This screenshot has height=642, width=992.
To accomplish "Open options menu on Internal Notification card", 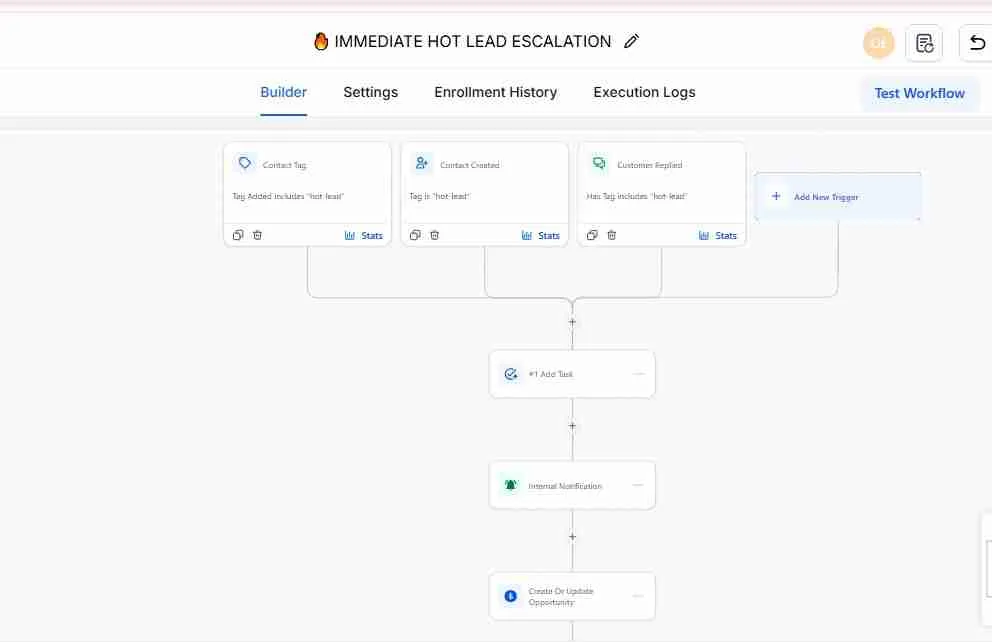I will pos(638,484).
